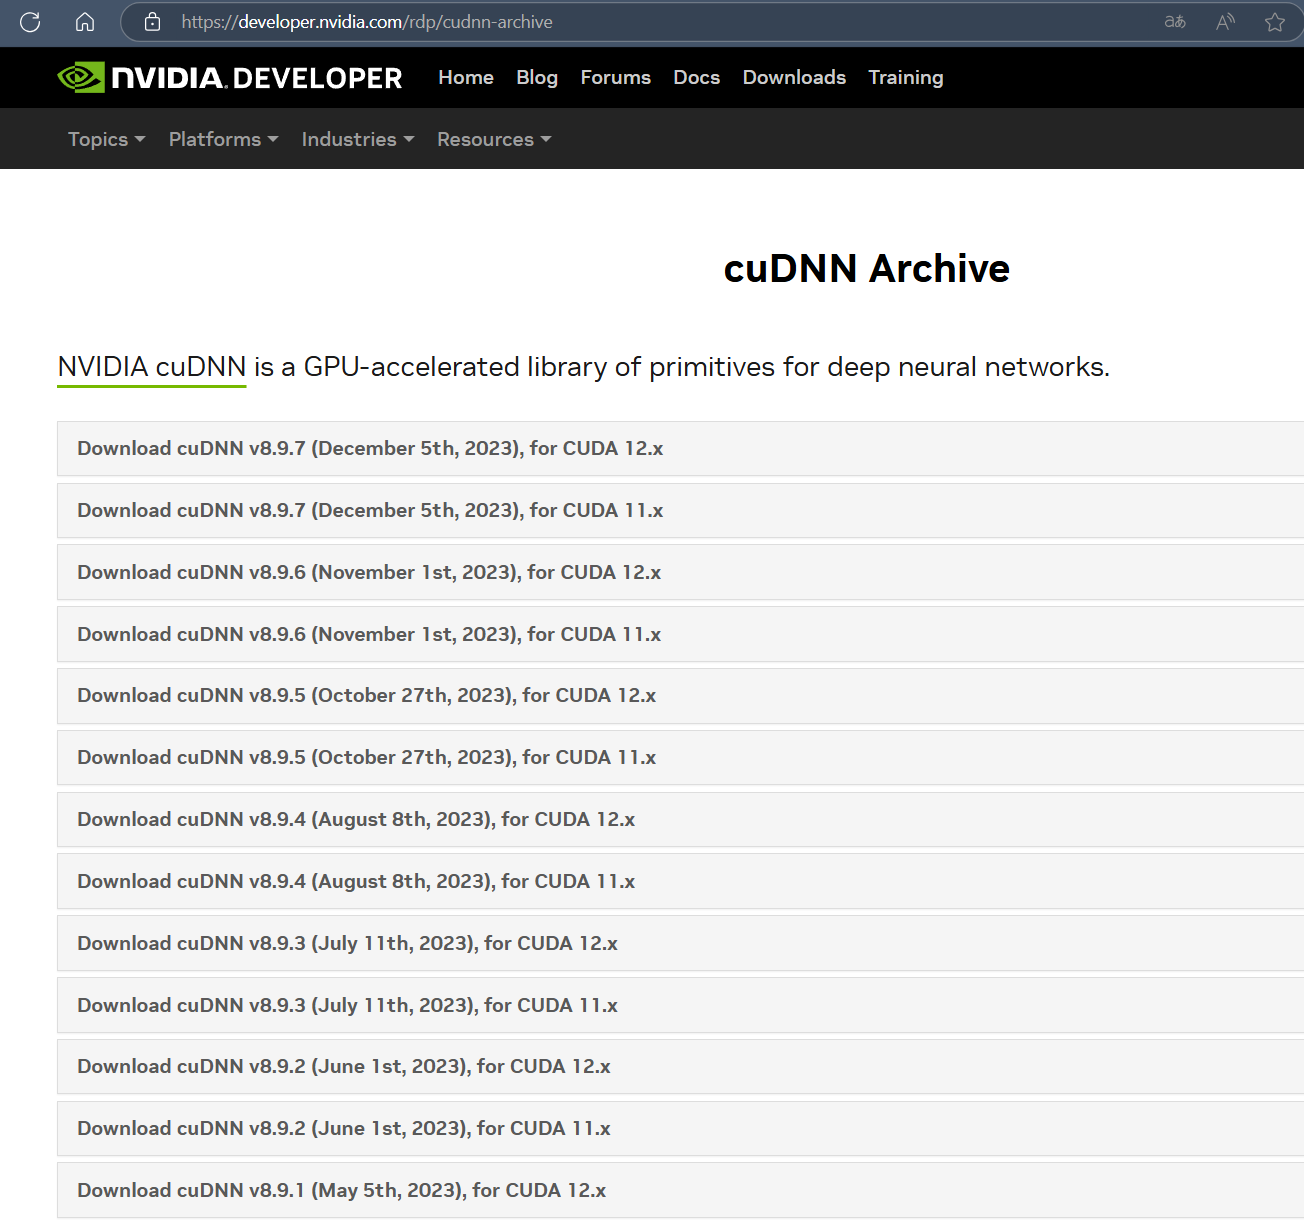
Task: Expand cuDNN v8.9.2 for CUDA 11.x
Action: [680, 1128]
